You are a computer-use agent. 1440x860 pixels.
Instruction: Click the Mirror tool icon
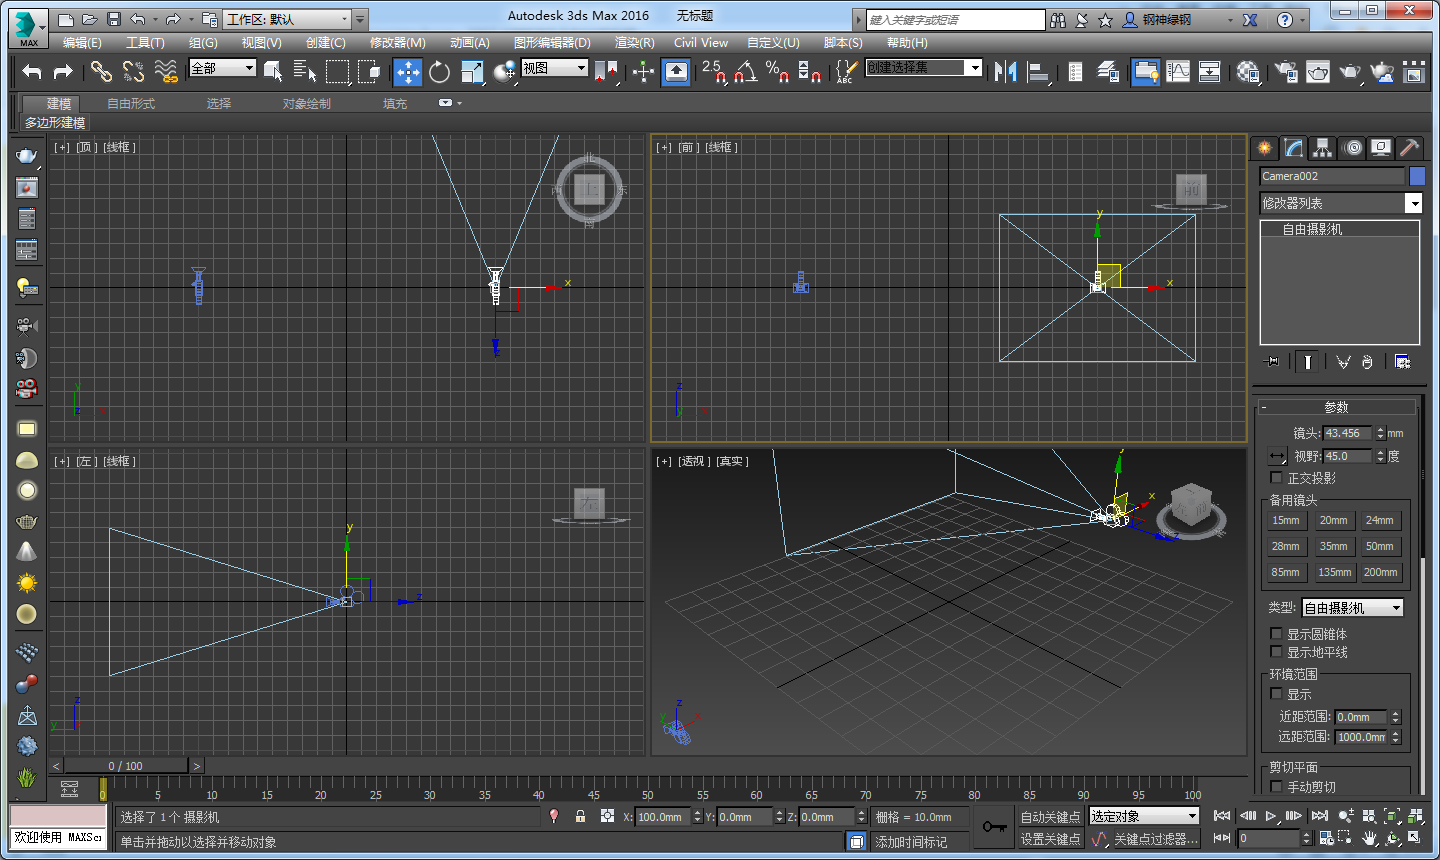pyautogui.click(x=1006, y=71)
